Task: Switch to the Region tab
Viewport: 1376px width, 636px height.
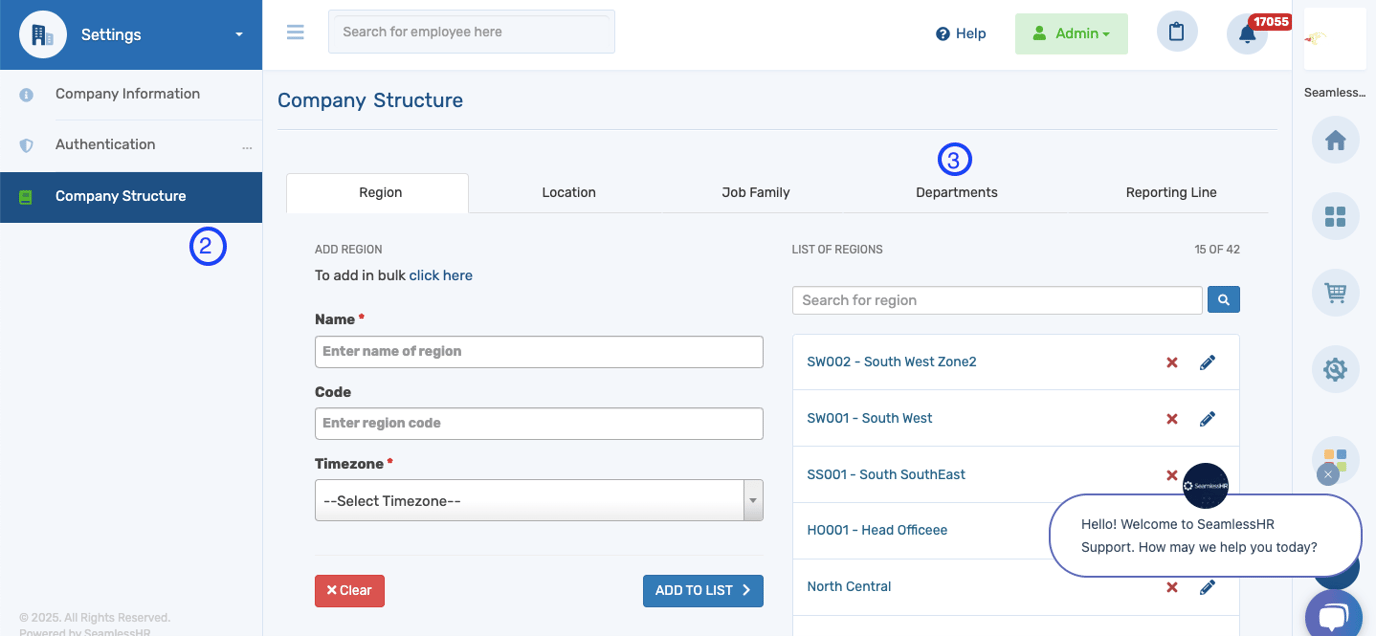Action: click(377, 193)
